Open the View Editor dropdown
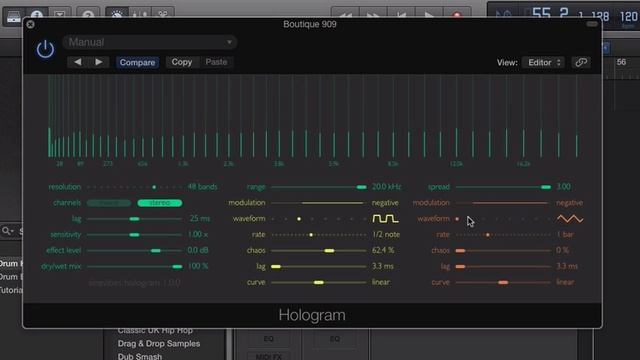The image size is (640, 360). pos(544,62)
